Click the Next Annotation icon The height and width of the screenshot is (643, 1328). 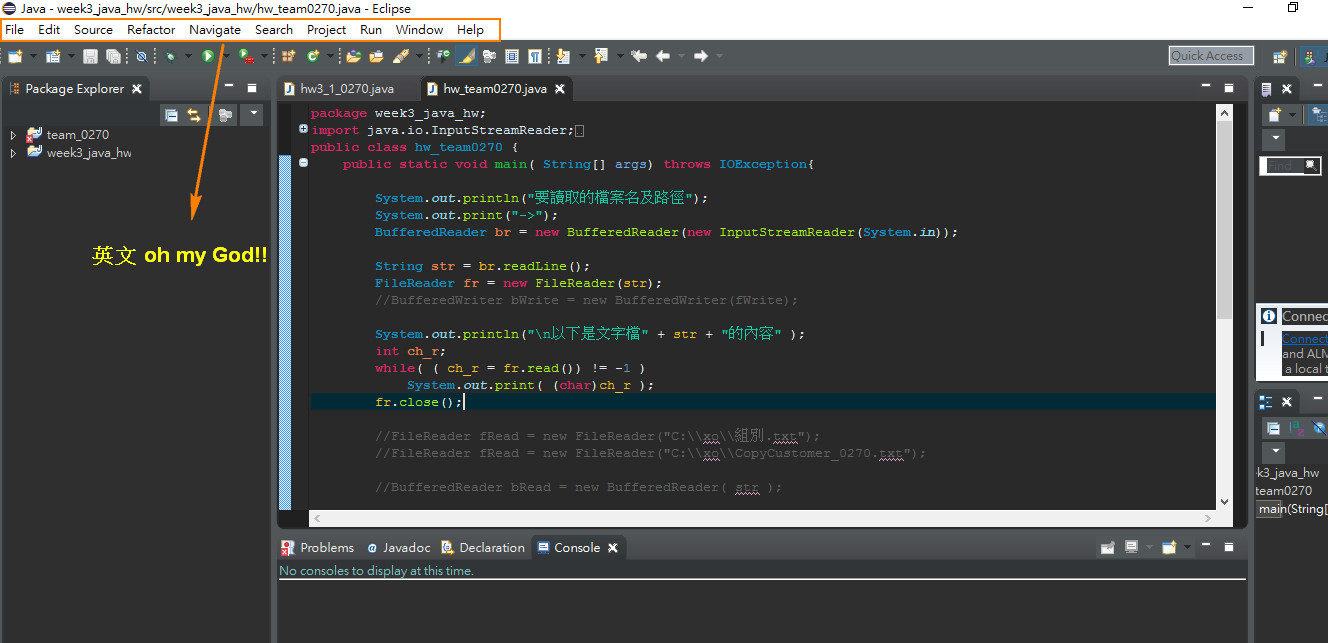click(x=563, y=56)
